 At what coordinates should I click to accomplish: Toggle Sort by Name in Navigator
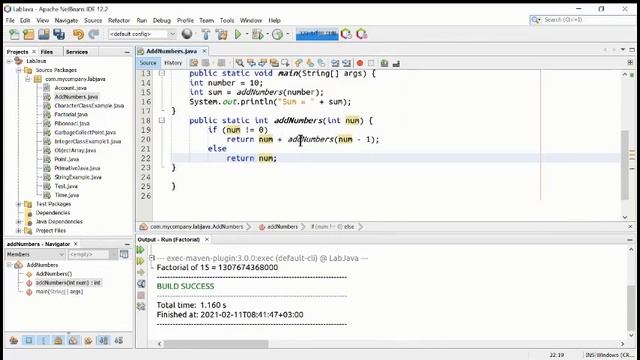click(103, 340)
